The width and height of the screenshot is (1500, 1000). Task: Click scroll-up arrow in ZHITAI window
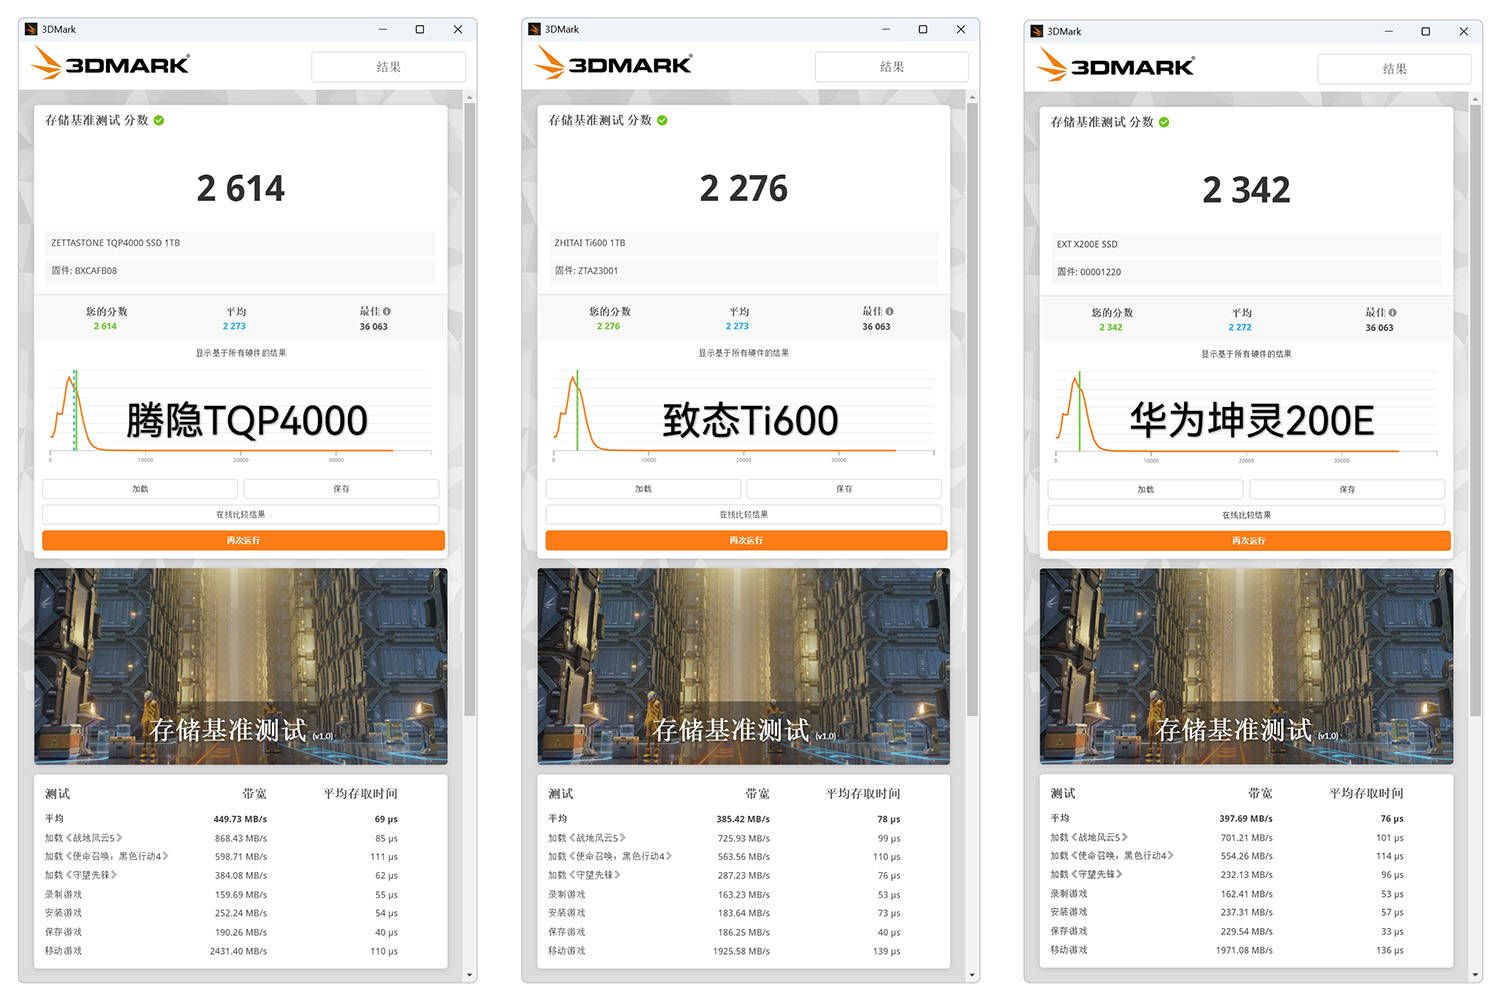[973, 97]
